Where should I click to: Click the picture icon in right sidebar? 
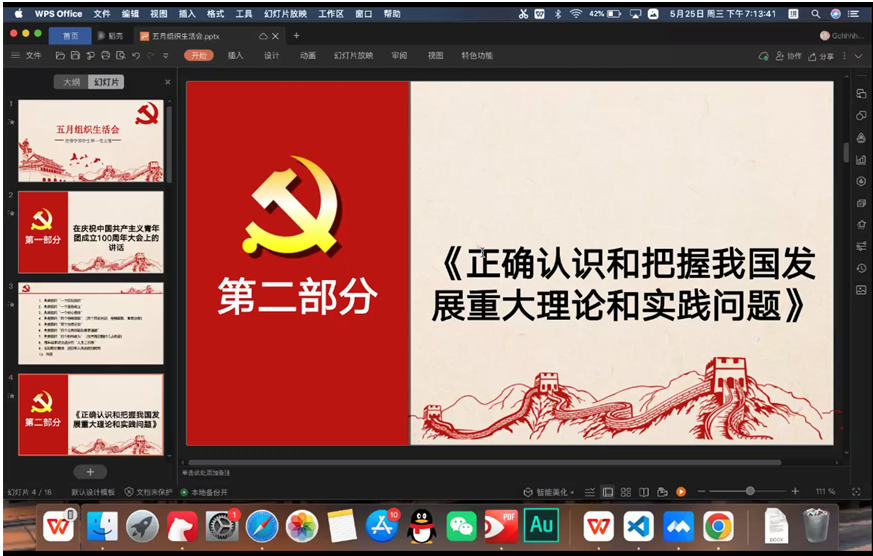pos(861,290)
